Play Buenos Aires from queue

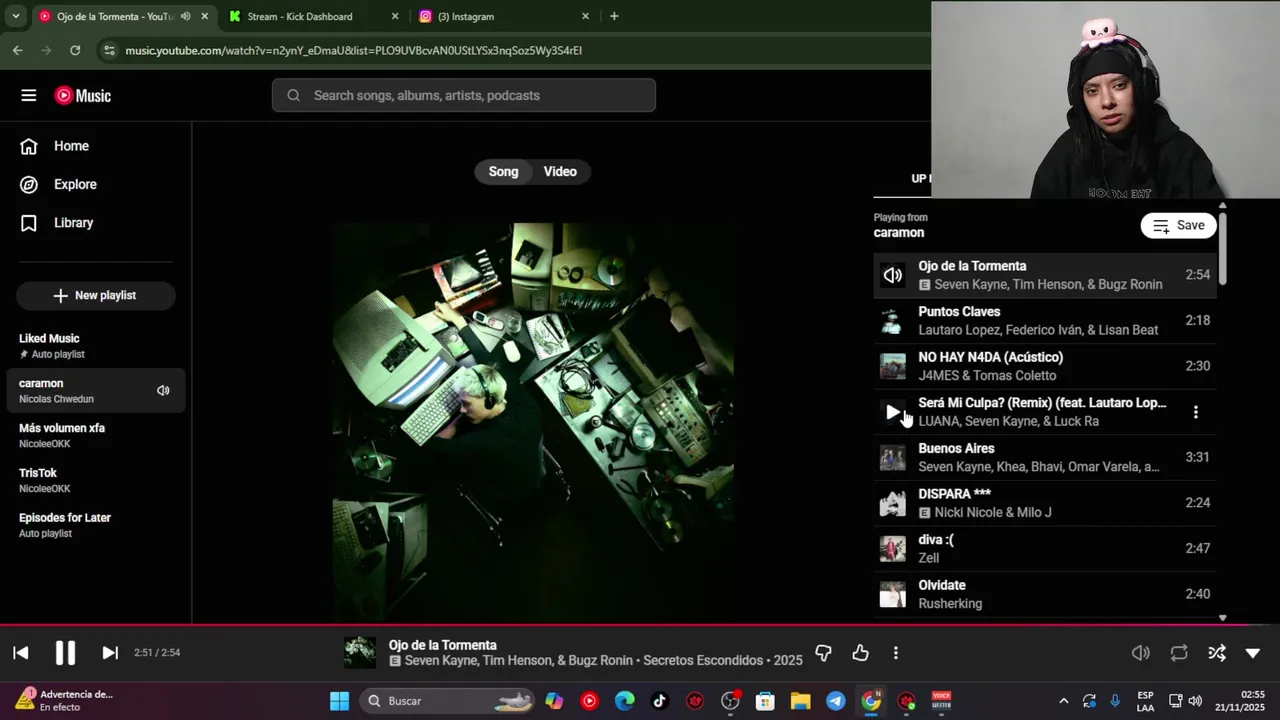(x=1045, y=457)
